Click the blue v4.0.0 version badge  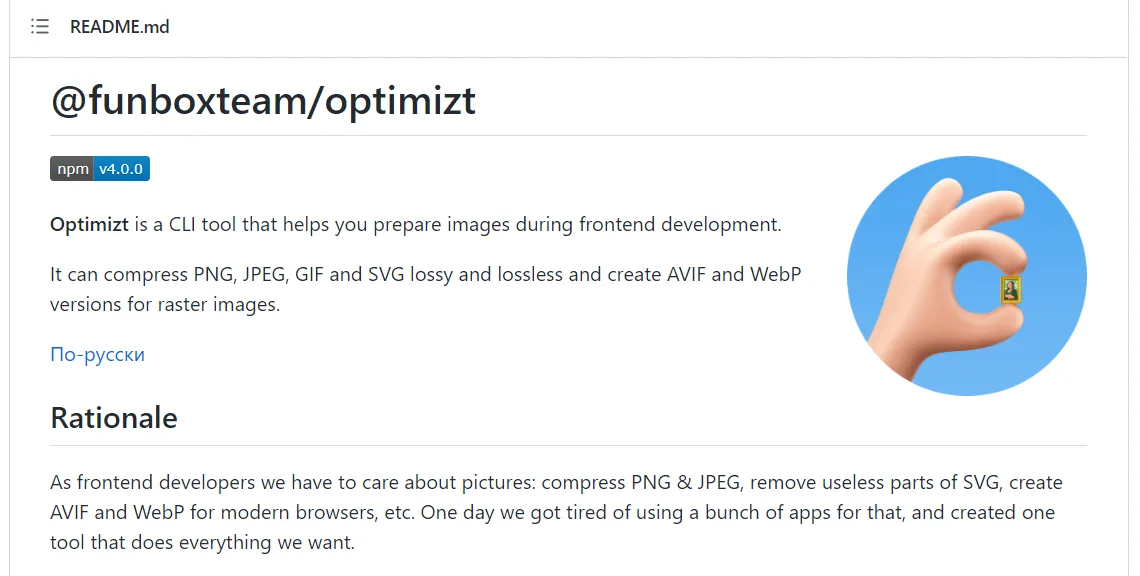pos(122,168)
